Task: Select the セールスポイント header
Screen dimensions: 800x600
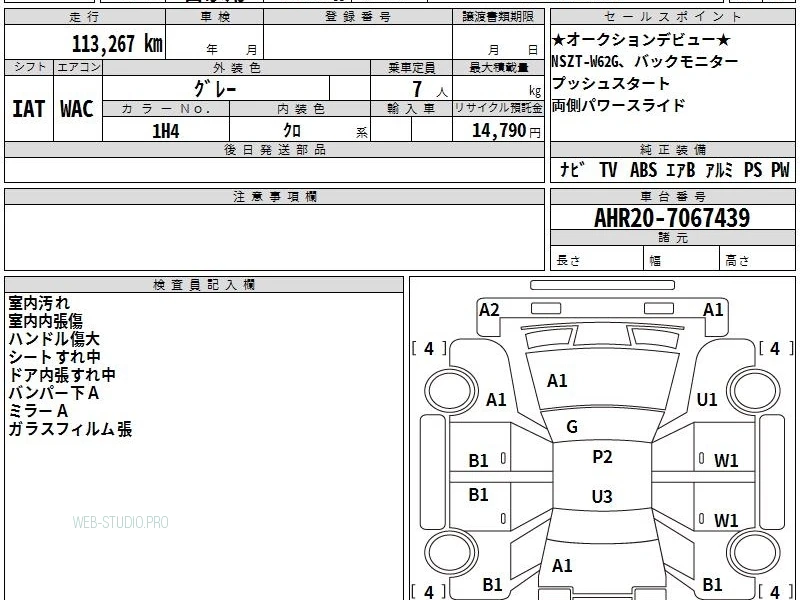Action: 673,17
